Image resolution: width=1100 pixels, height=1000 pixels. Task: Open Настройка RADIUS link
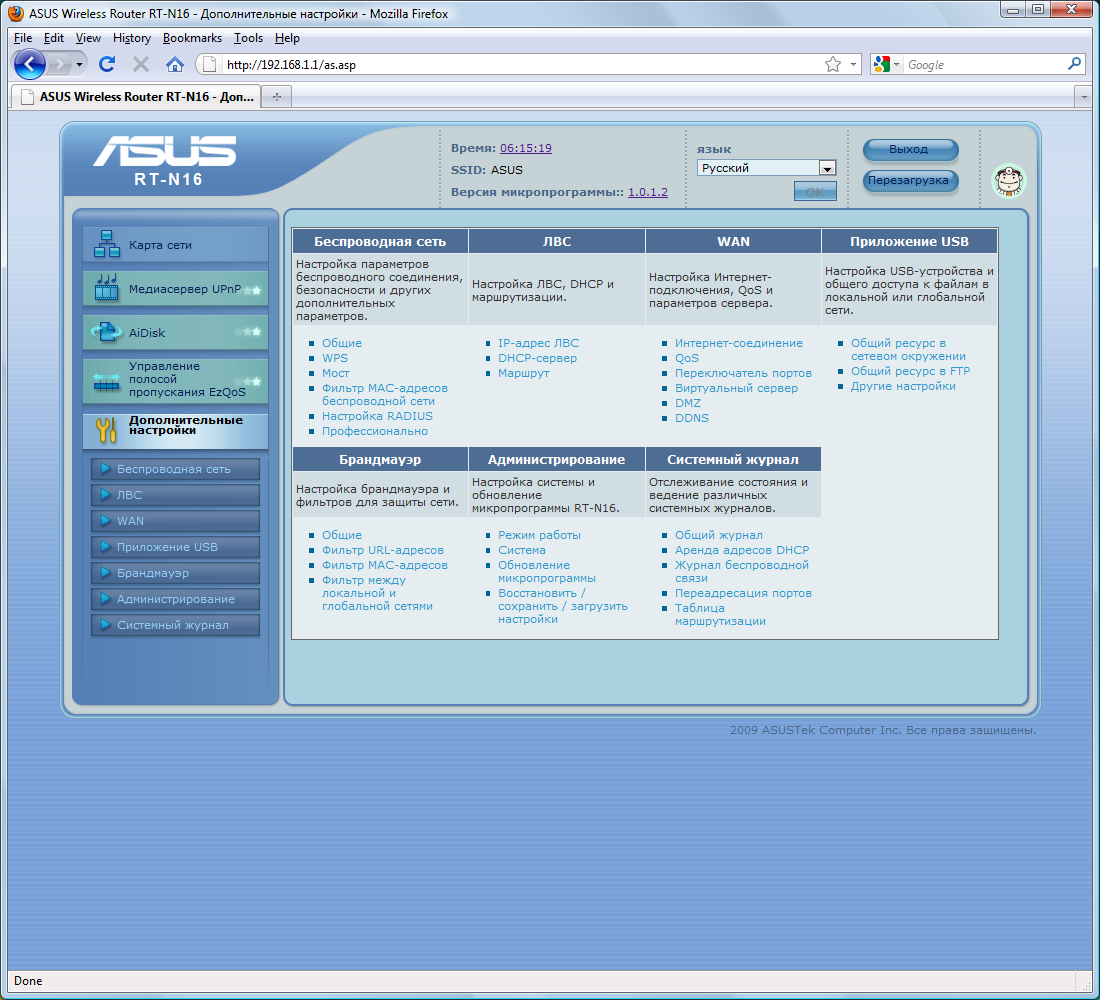coord(377,416)
